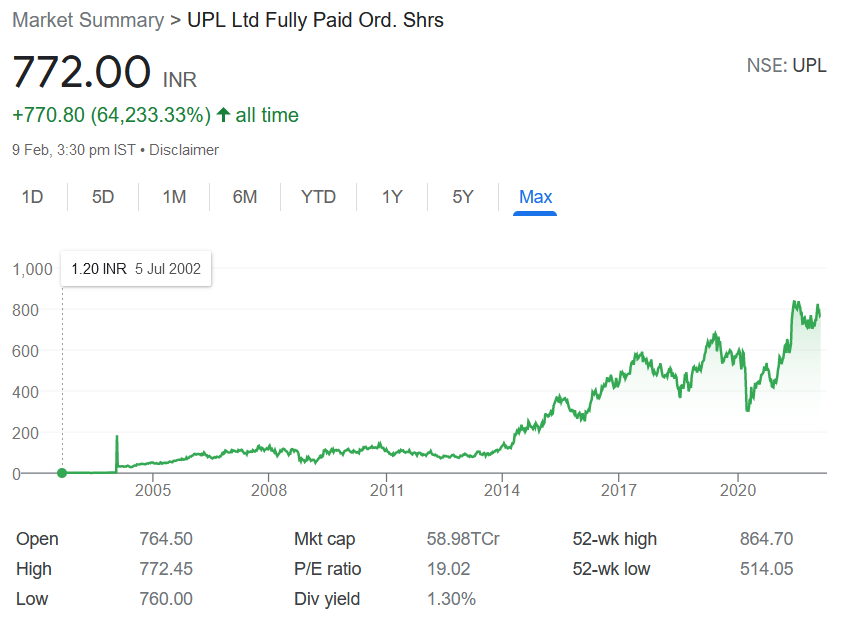Select the 5D time range tab

tap(103, 197)
